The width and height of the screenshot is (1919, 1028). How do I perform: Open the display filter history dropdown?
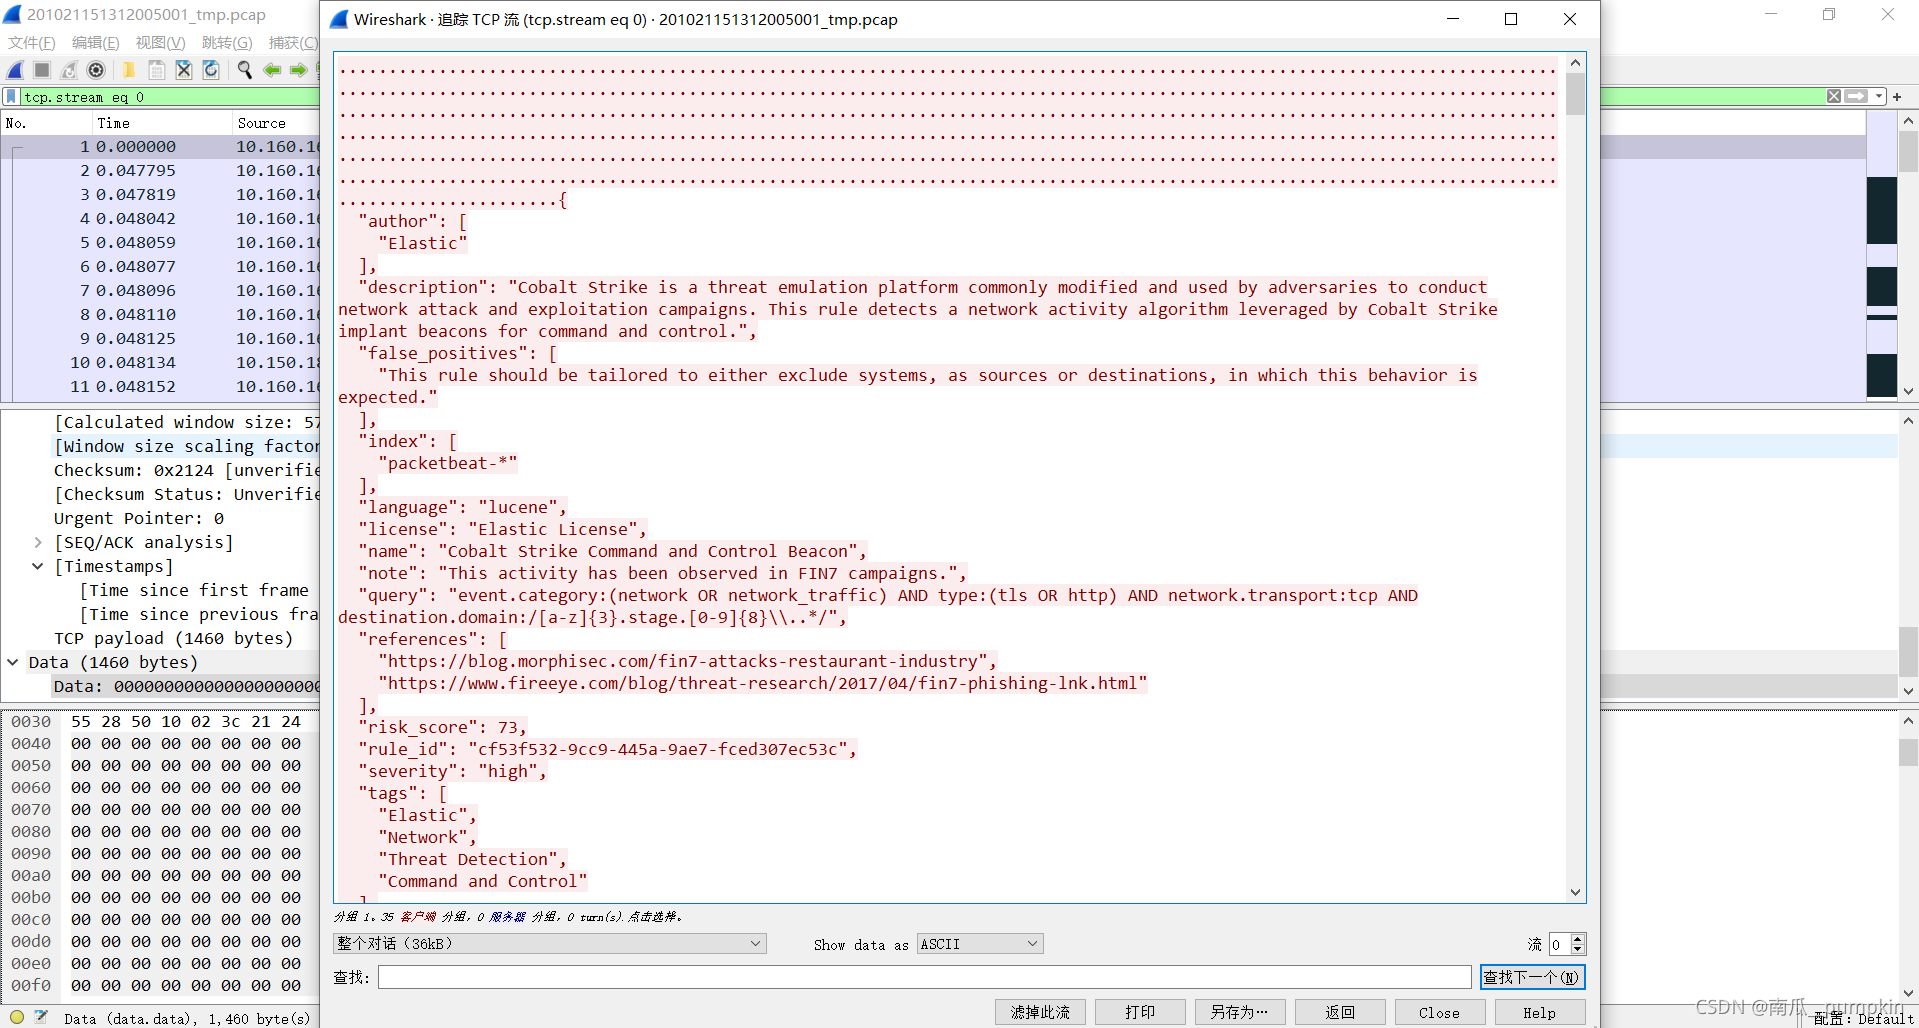1879,96
